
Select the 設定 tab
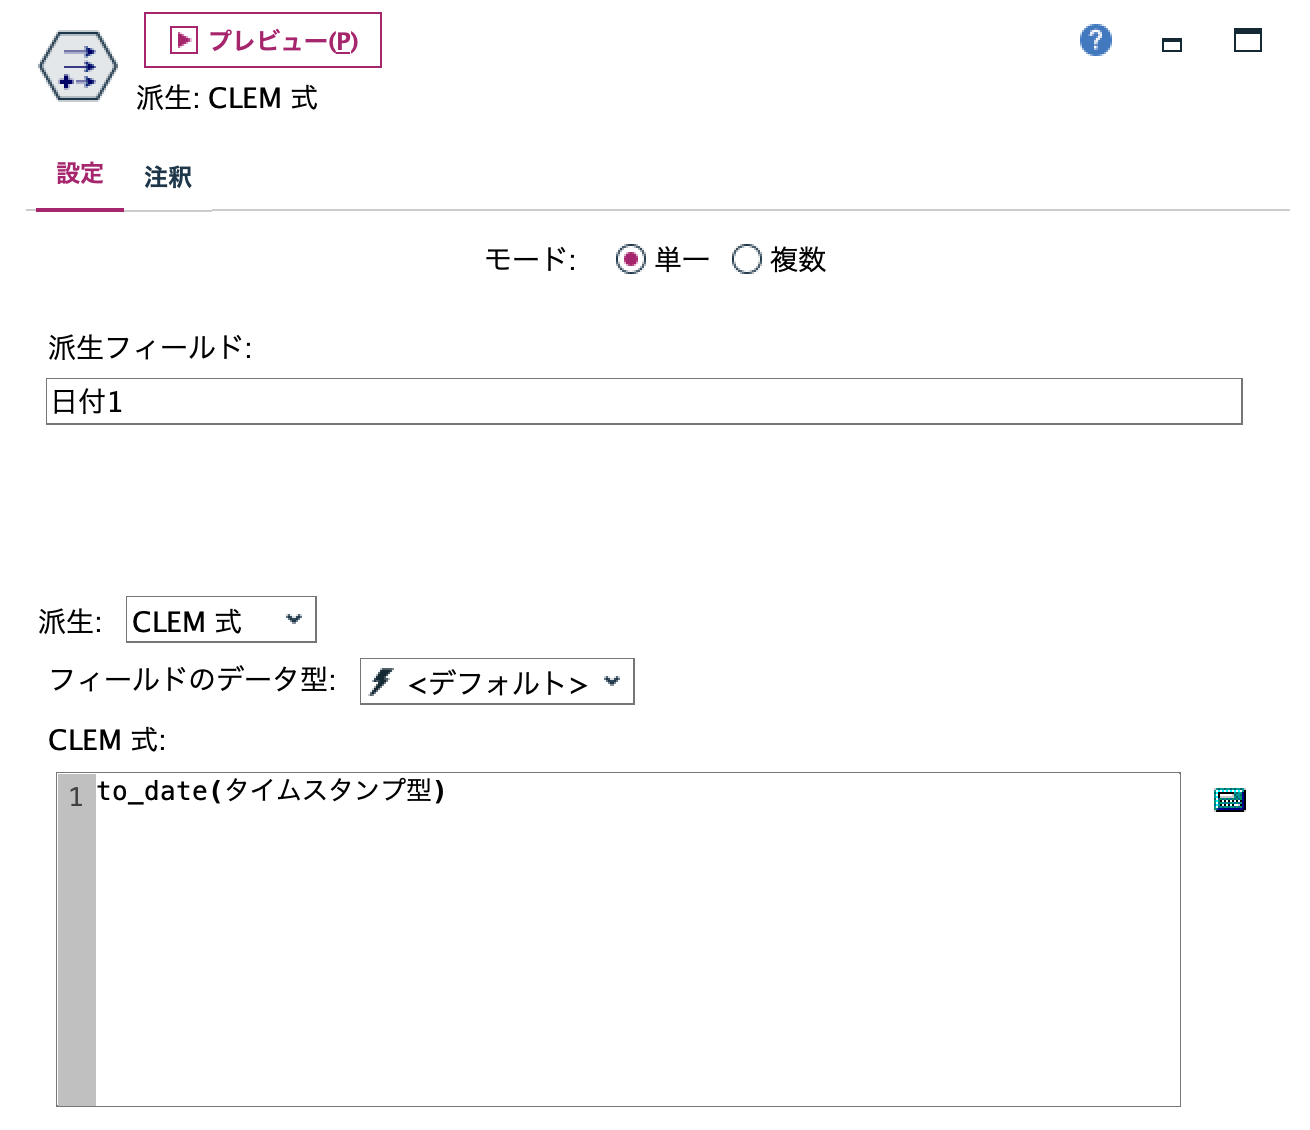[80, 175]
